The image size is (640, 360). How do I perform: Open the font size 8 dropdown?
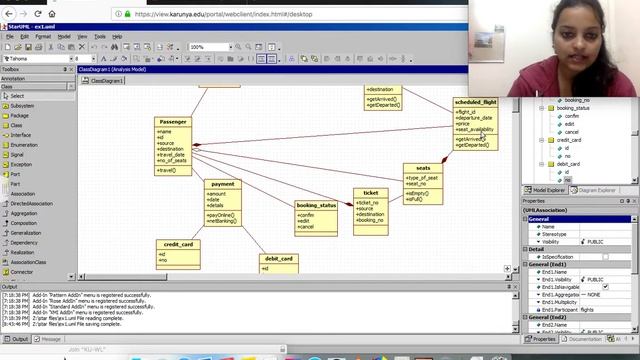tap(93, 59)
